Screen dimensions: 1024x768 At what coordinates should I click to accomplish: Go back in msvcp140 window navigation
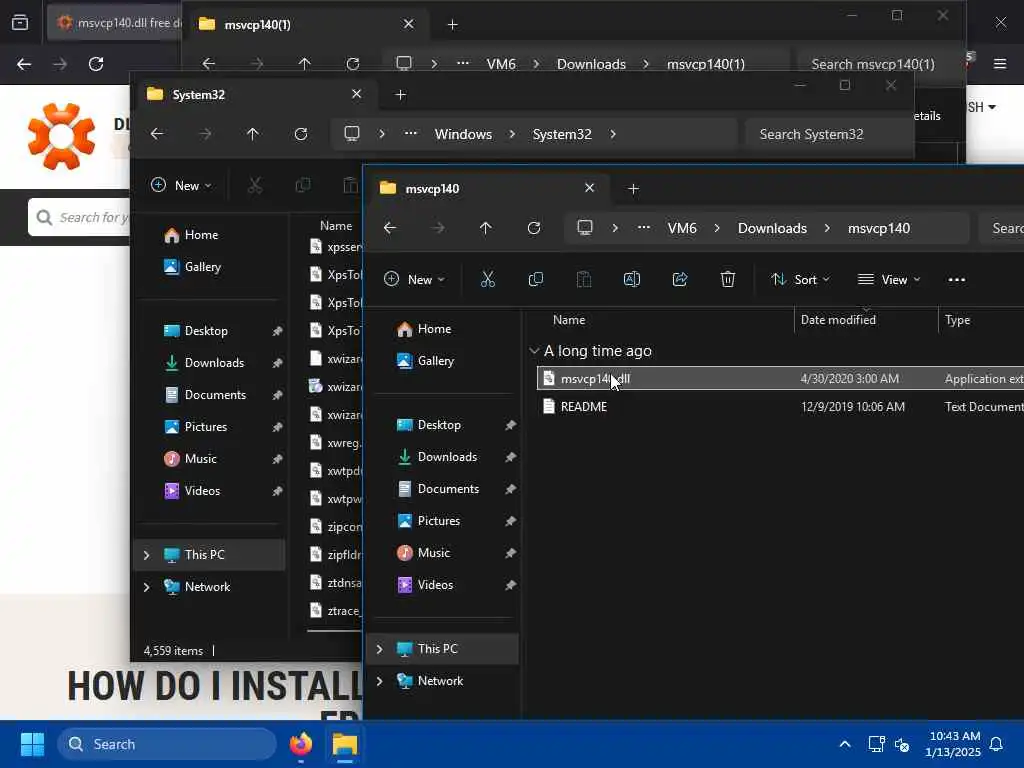(390, 228)
